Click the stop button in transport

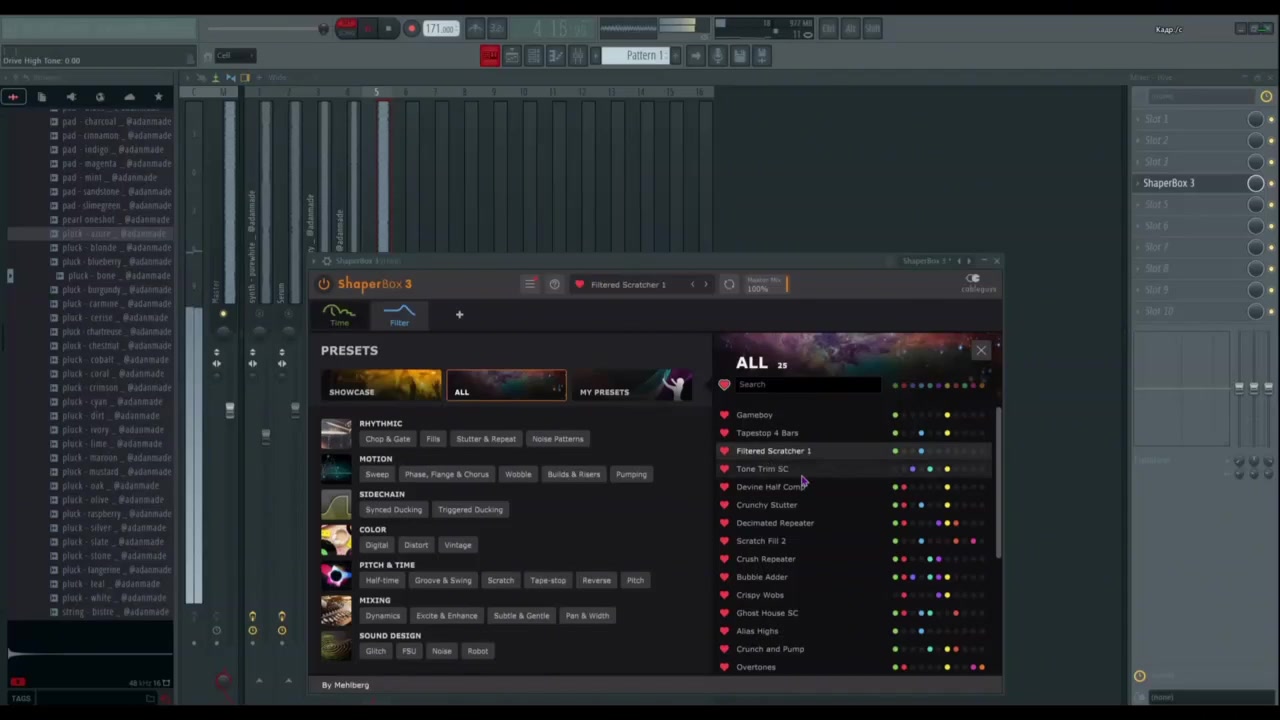[388, 28]
